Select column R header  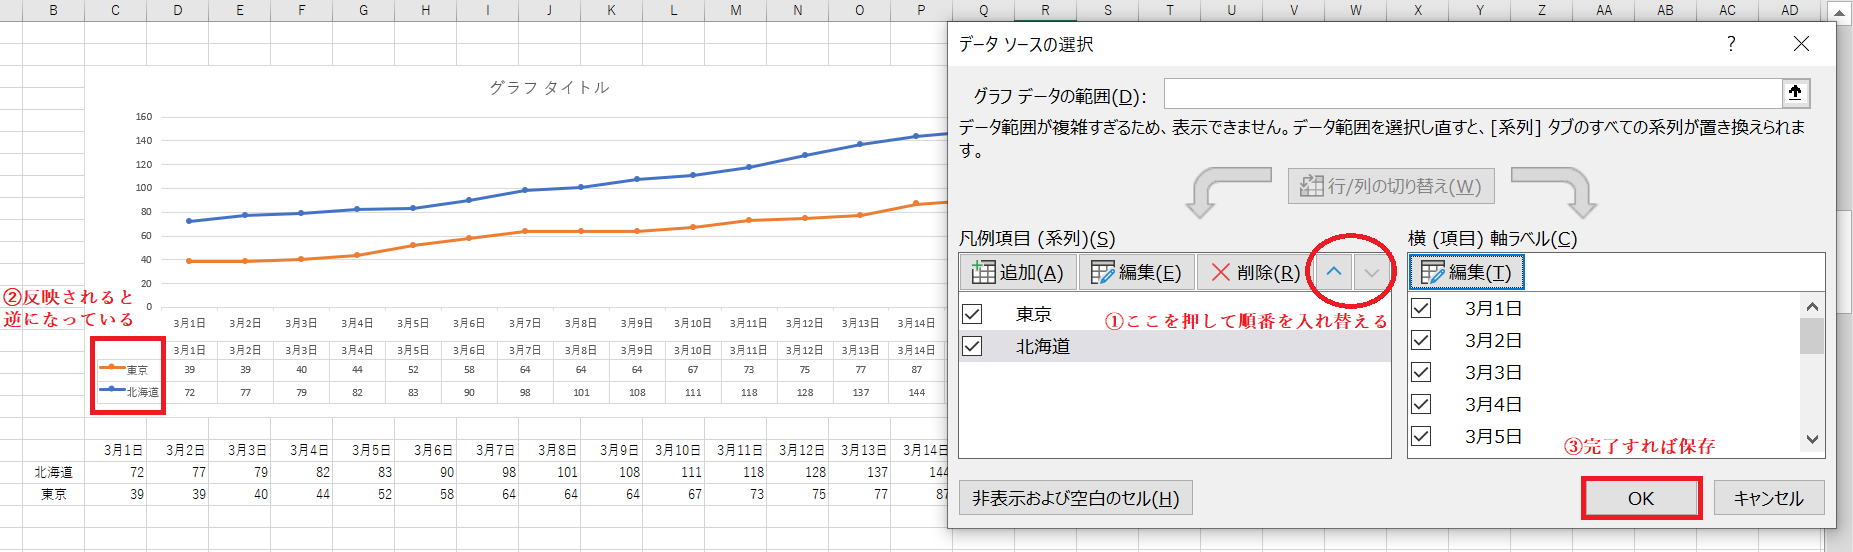coord(1045,10)
